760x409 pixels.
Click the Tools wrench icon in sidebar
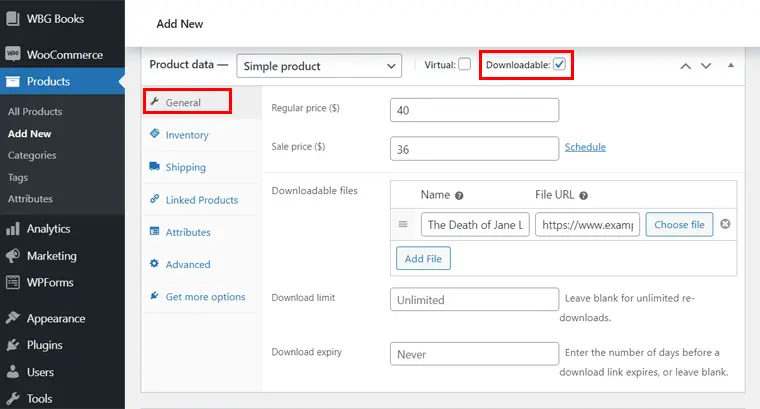(13, 398)
